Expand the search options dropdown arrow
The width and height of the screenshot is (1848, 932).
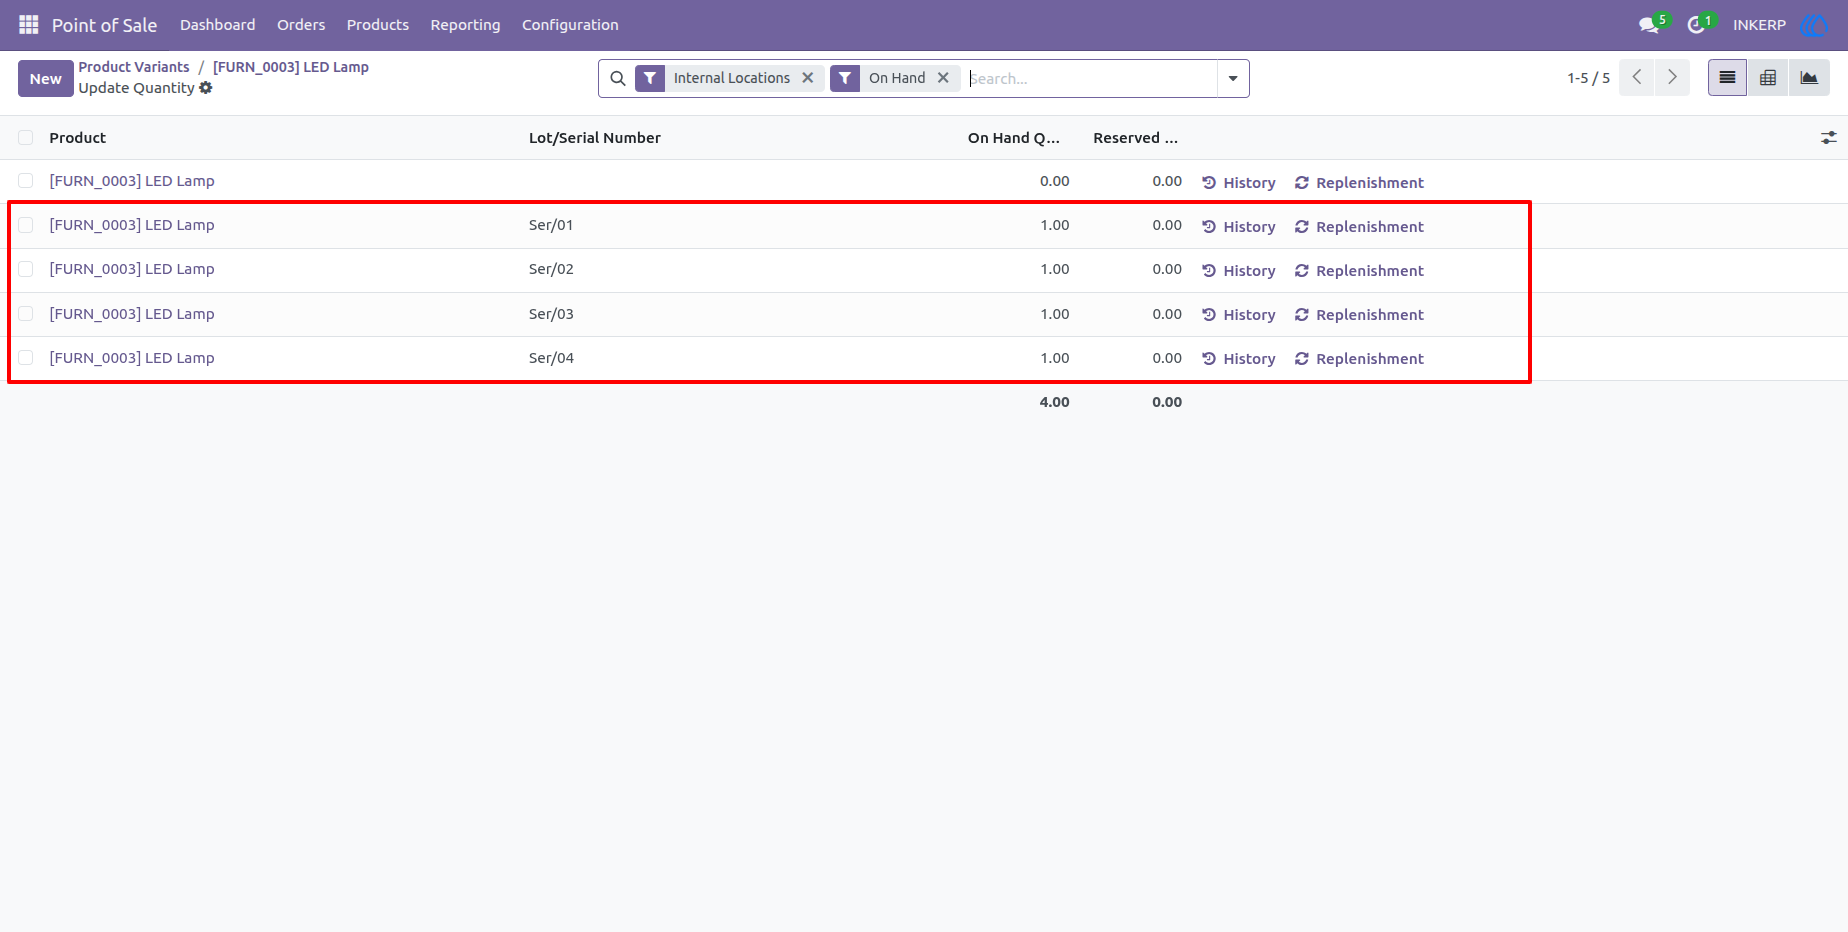pyautogui.click(x=1233, y=78)
